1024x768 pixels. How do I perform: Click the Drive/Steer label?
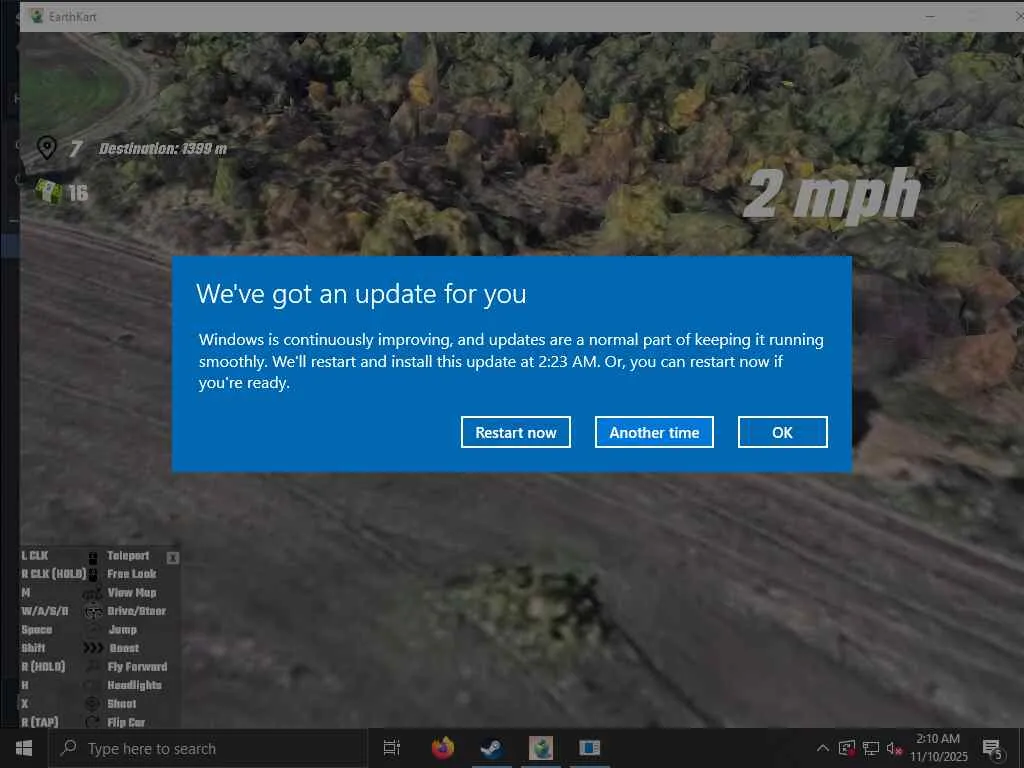[136, 611]
